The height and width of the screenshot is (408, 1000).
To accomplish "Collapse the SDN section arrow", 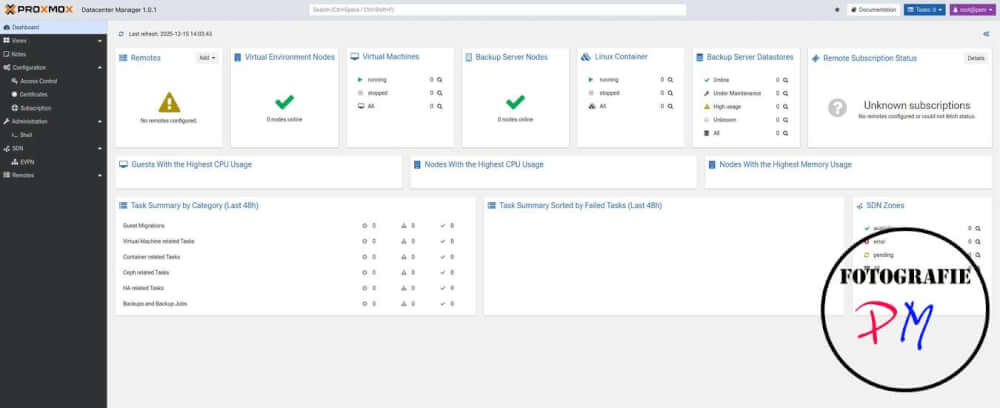I will 99,148.
